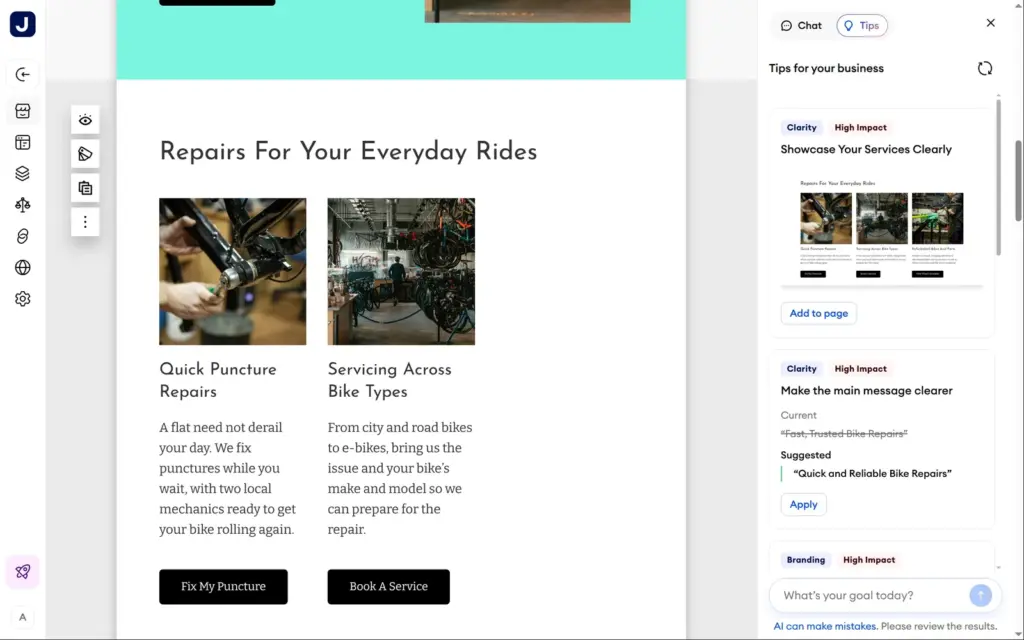The image size is (1024, 640).
Task: Click the puncture repairs description paragraph
Action: 228,479
